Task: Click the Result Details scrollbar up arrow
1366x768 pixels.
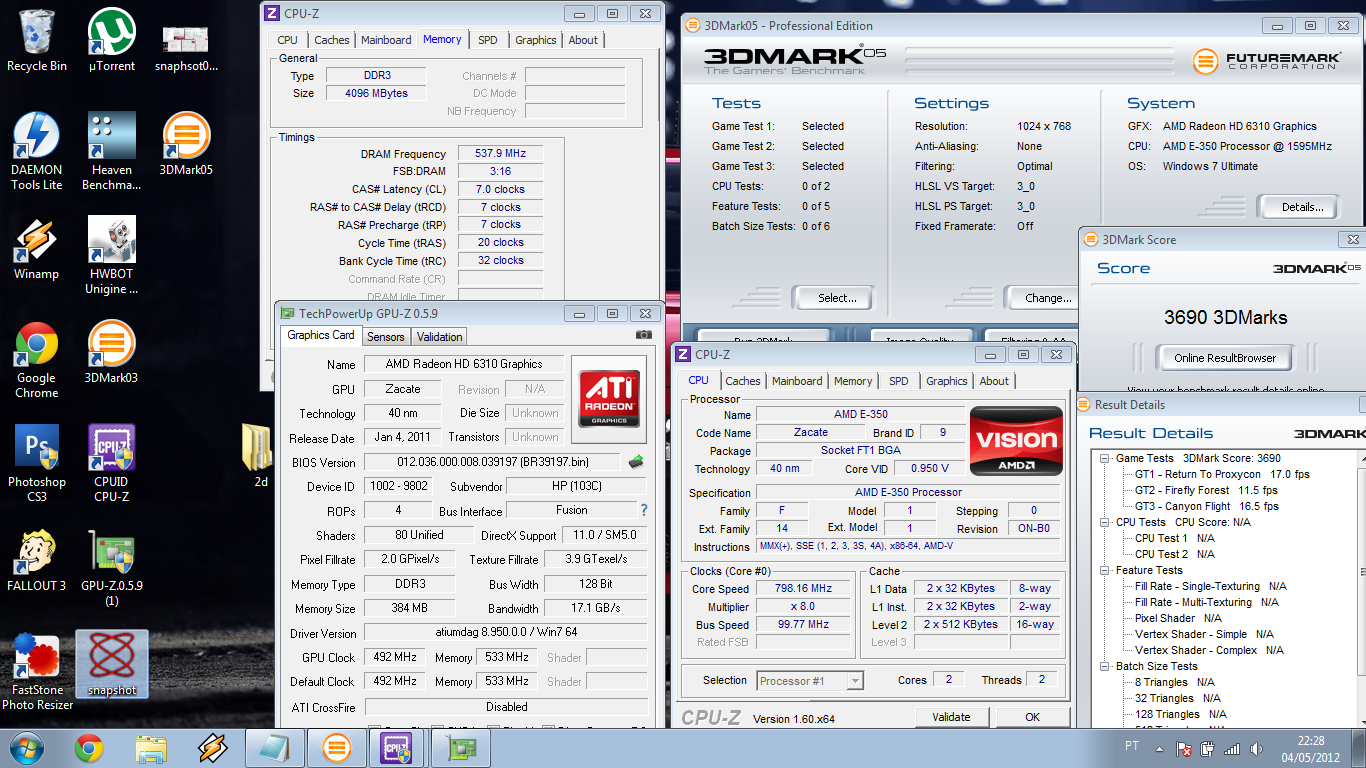Action: (x=1361, y=457)
